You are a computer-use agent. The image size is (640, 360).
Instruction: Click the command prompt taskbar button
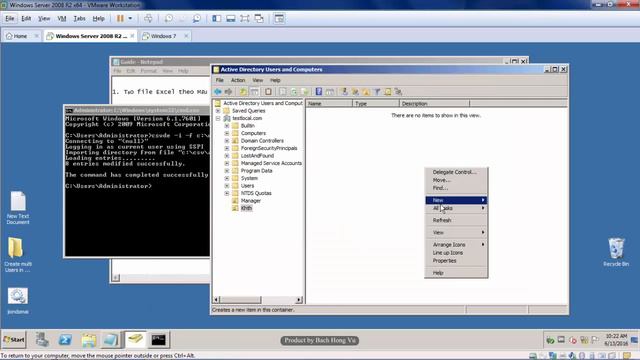(158, 340)
